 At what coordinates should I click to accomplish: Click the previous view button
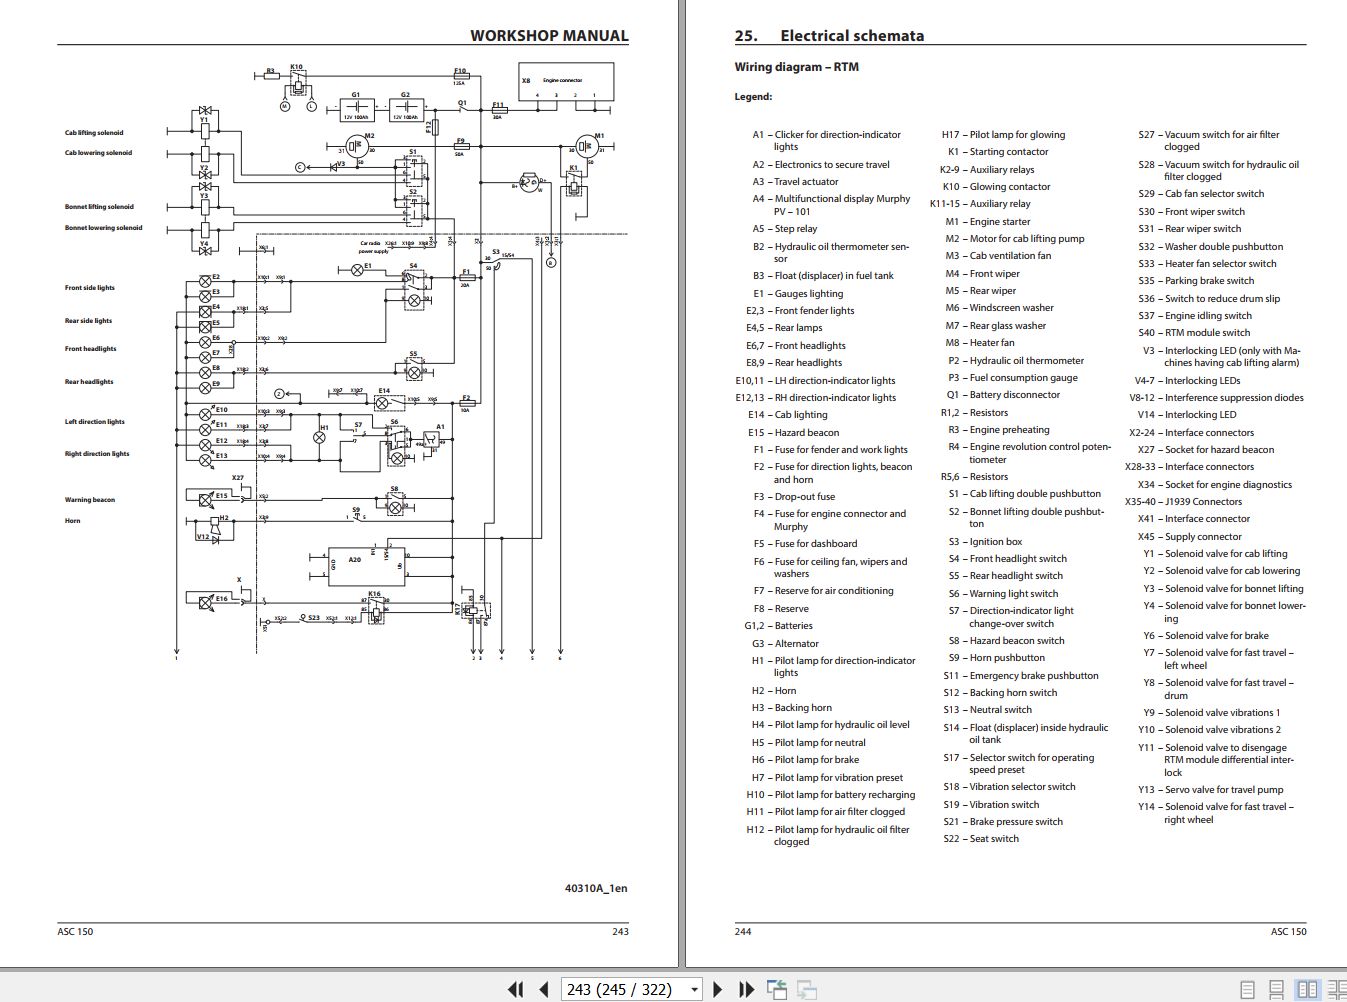[777, 989]
